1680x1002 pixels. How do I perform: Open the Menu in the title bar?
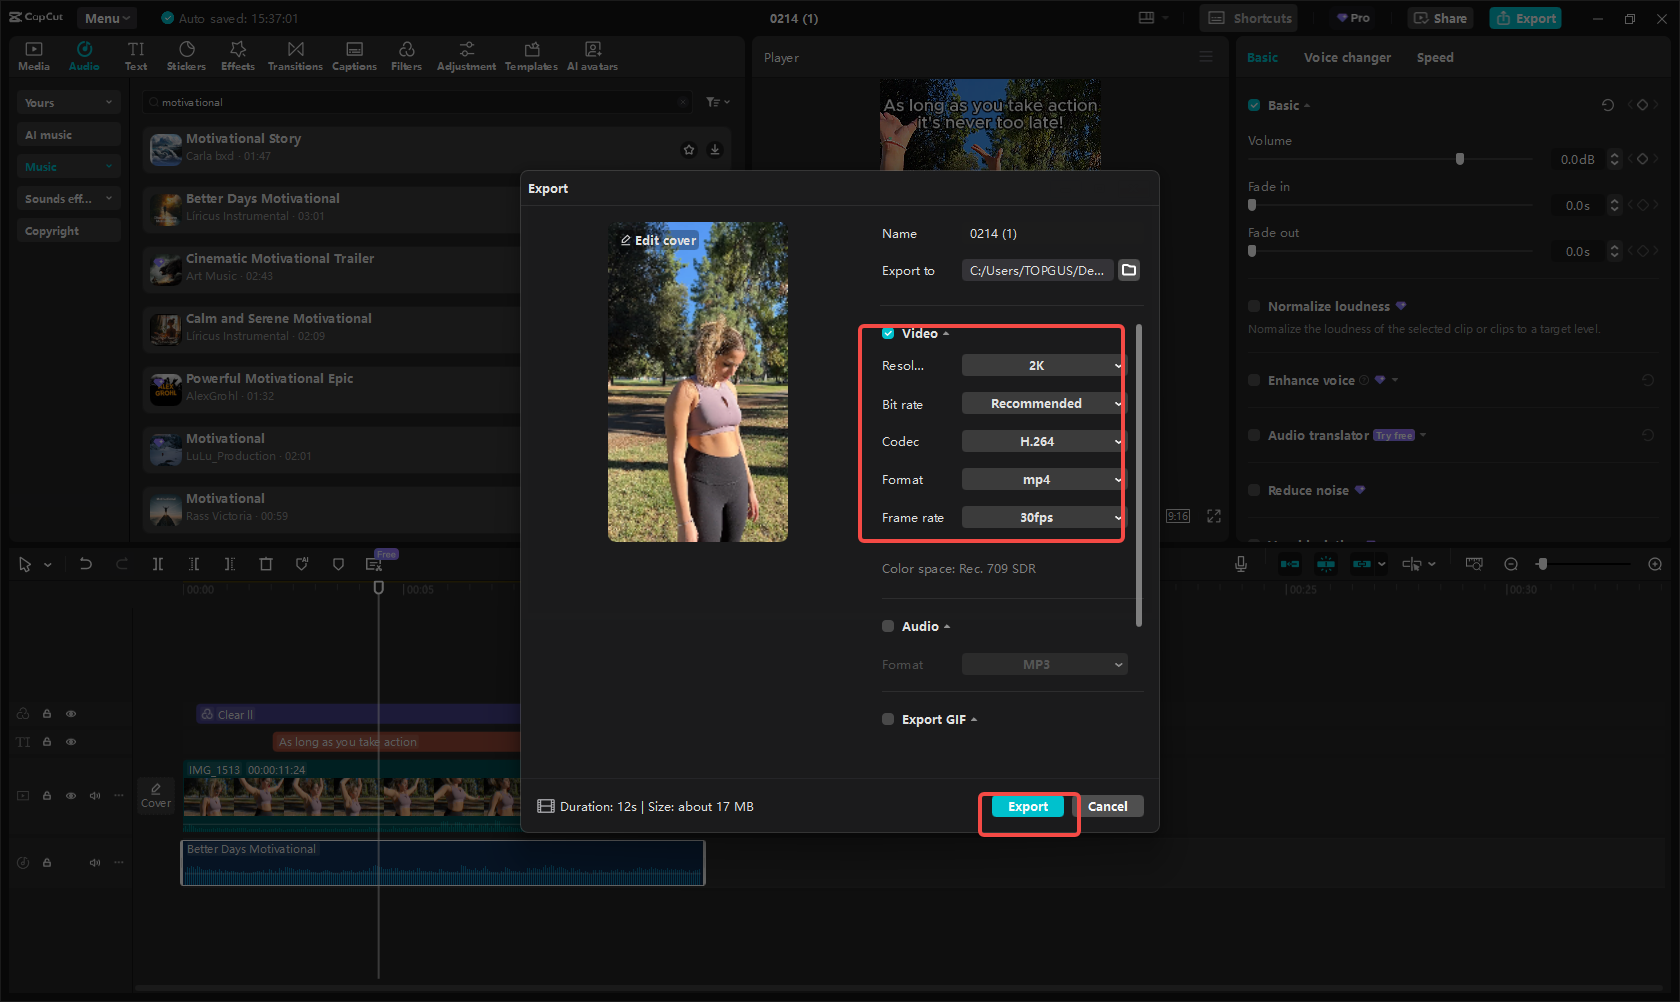pyautogui.click(x=107, y=18)
